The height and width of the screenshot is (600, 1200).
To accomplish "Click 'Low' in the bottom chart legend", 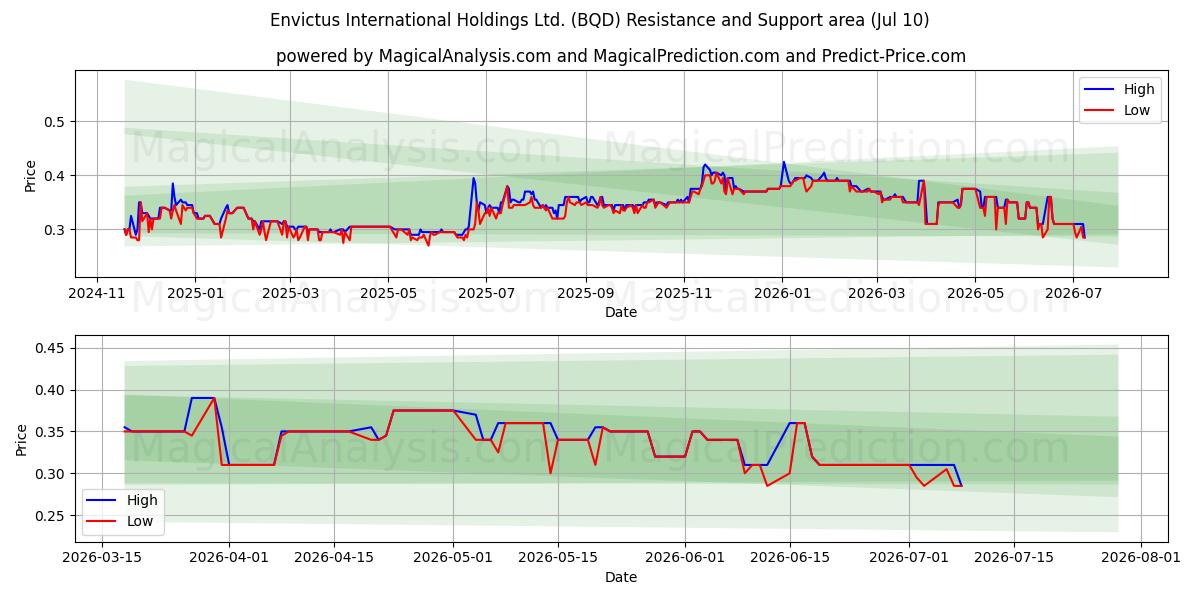I will pos(140,521).
